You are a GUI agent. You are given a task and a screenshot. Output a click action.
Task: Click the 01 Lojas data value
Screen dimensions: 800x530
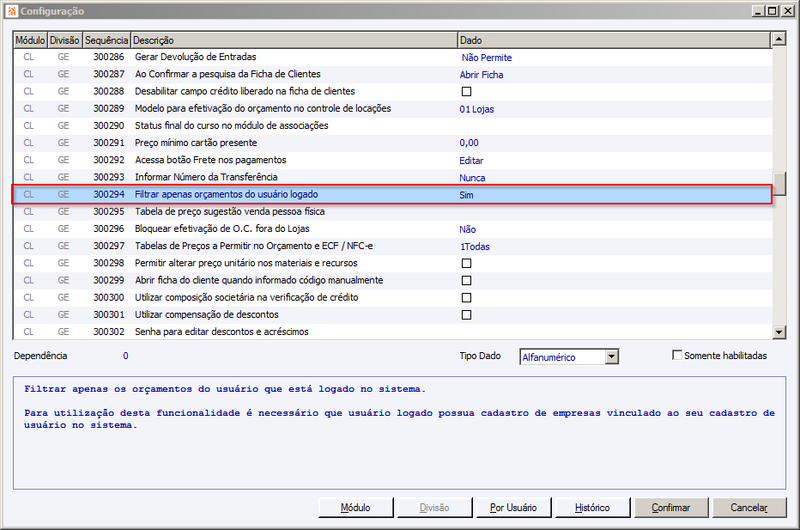click(x=477, y=109)
